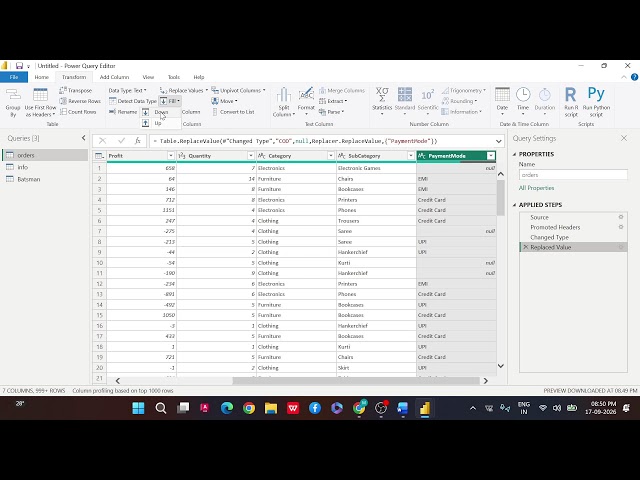Click the table corner menu icon
Viewport: 640px width, 480px height.
(100, 156)
